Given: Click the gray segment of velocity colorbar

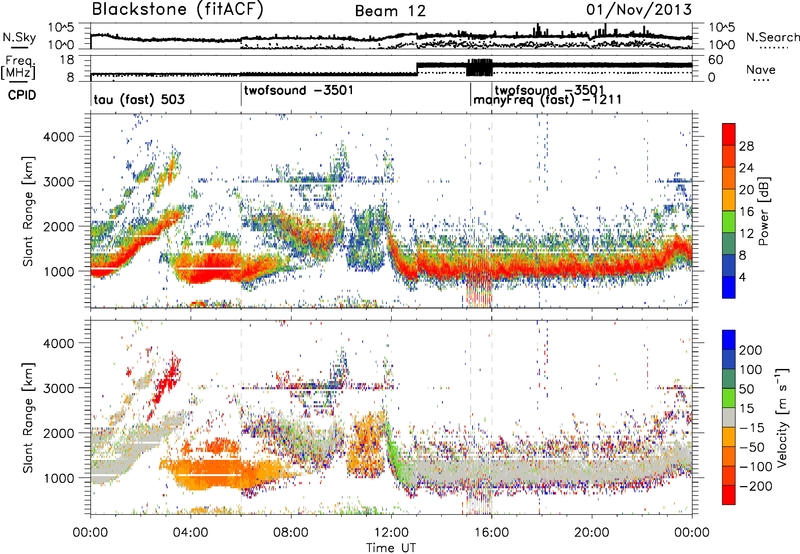Looking at the screenshot, I should (729, 417).
